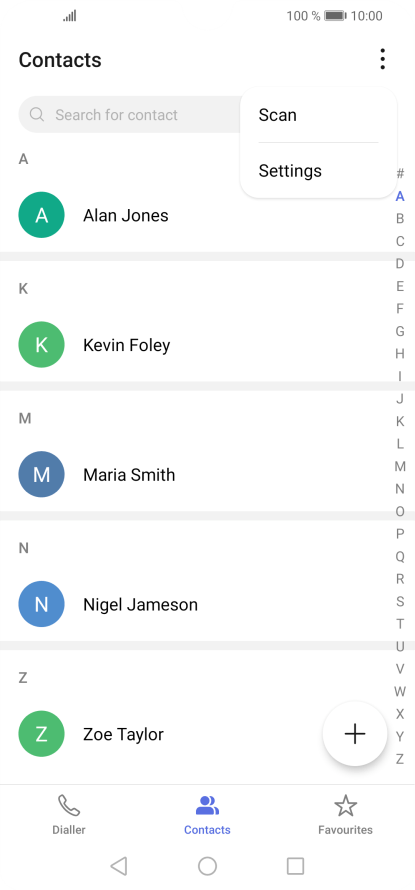Switch to the Dialler tab
Viewport: 415px width, 890px height.
[x=69, y=815]
